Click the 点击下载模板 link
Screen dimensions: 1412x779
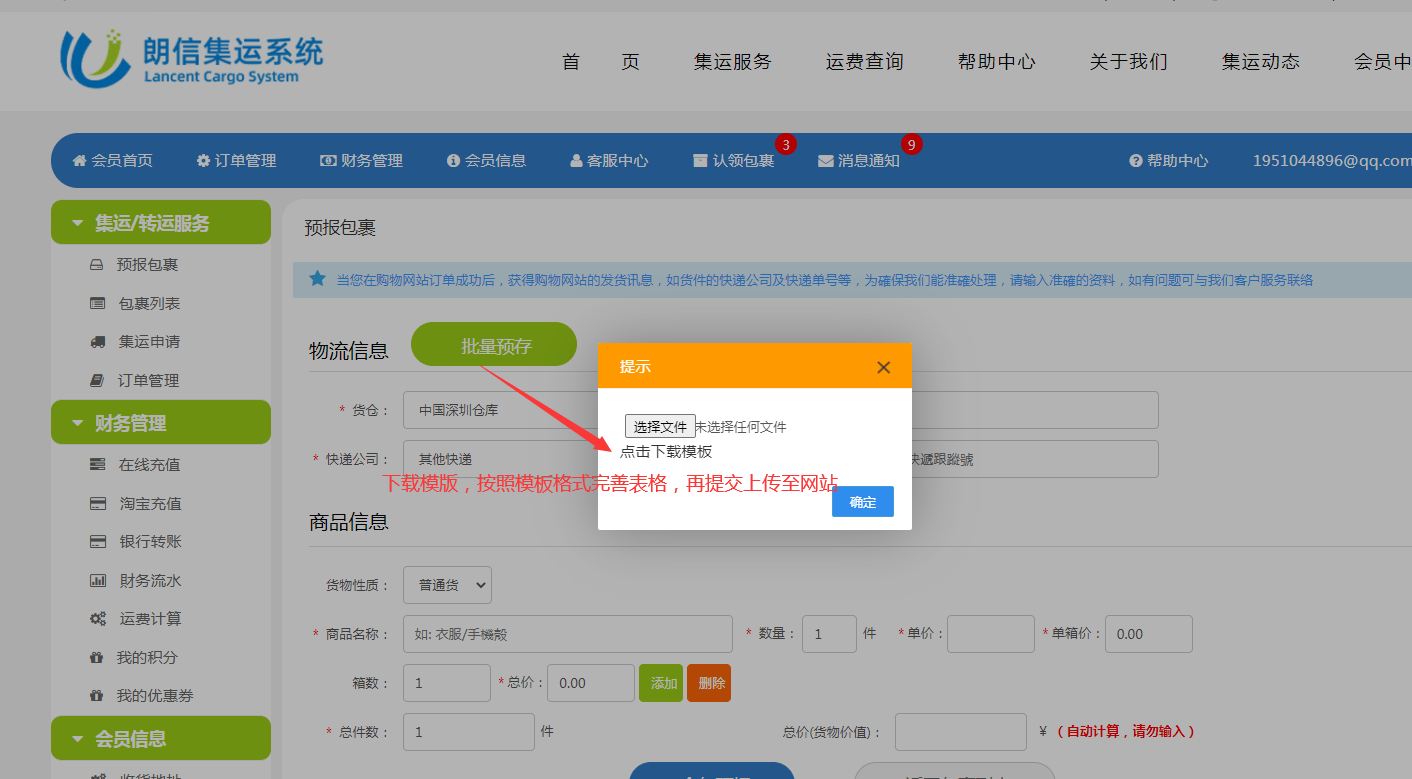click(666, 452)
